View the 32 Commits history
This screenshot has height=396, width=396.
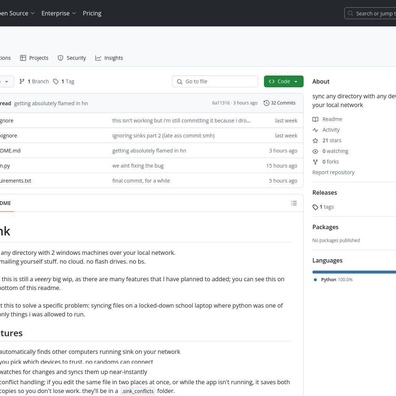[x=279, y=103]
